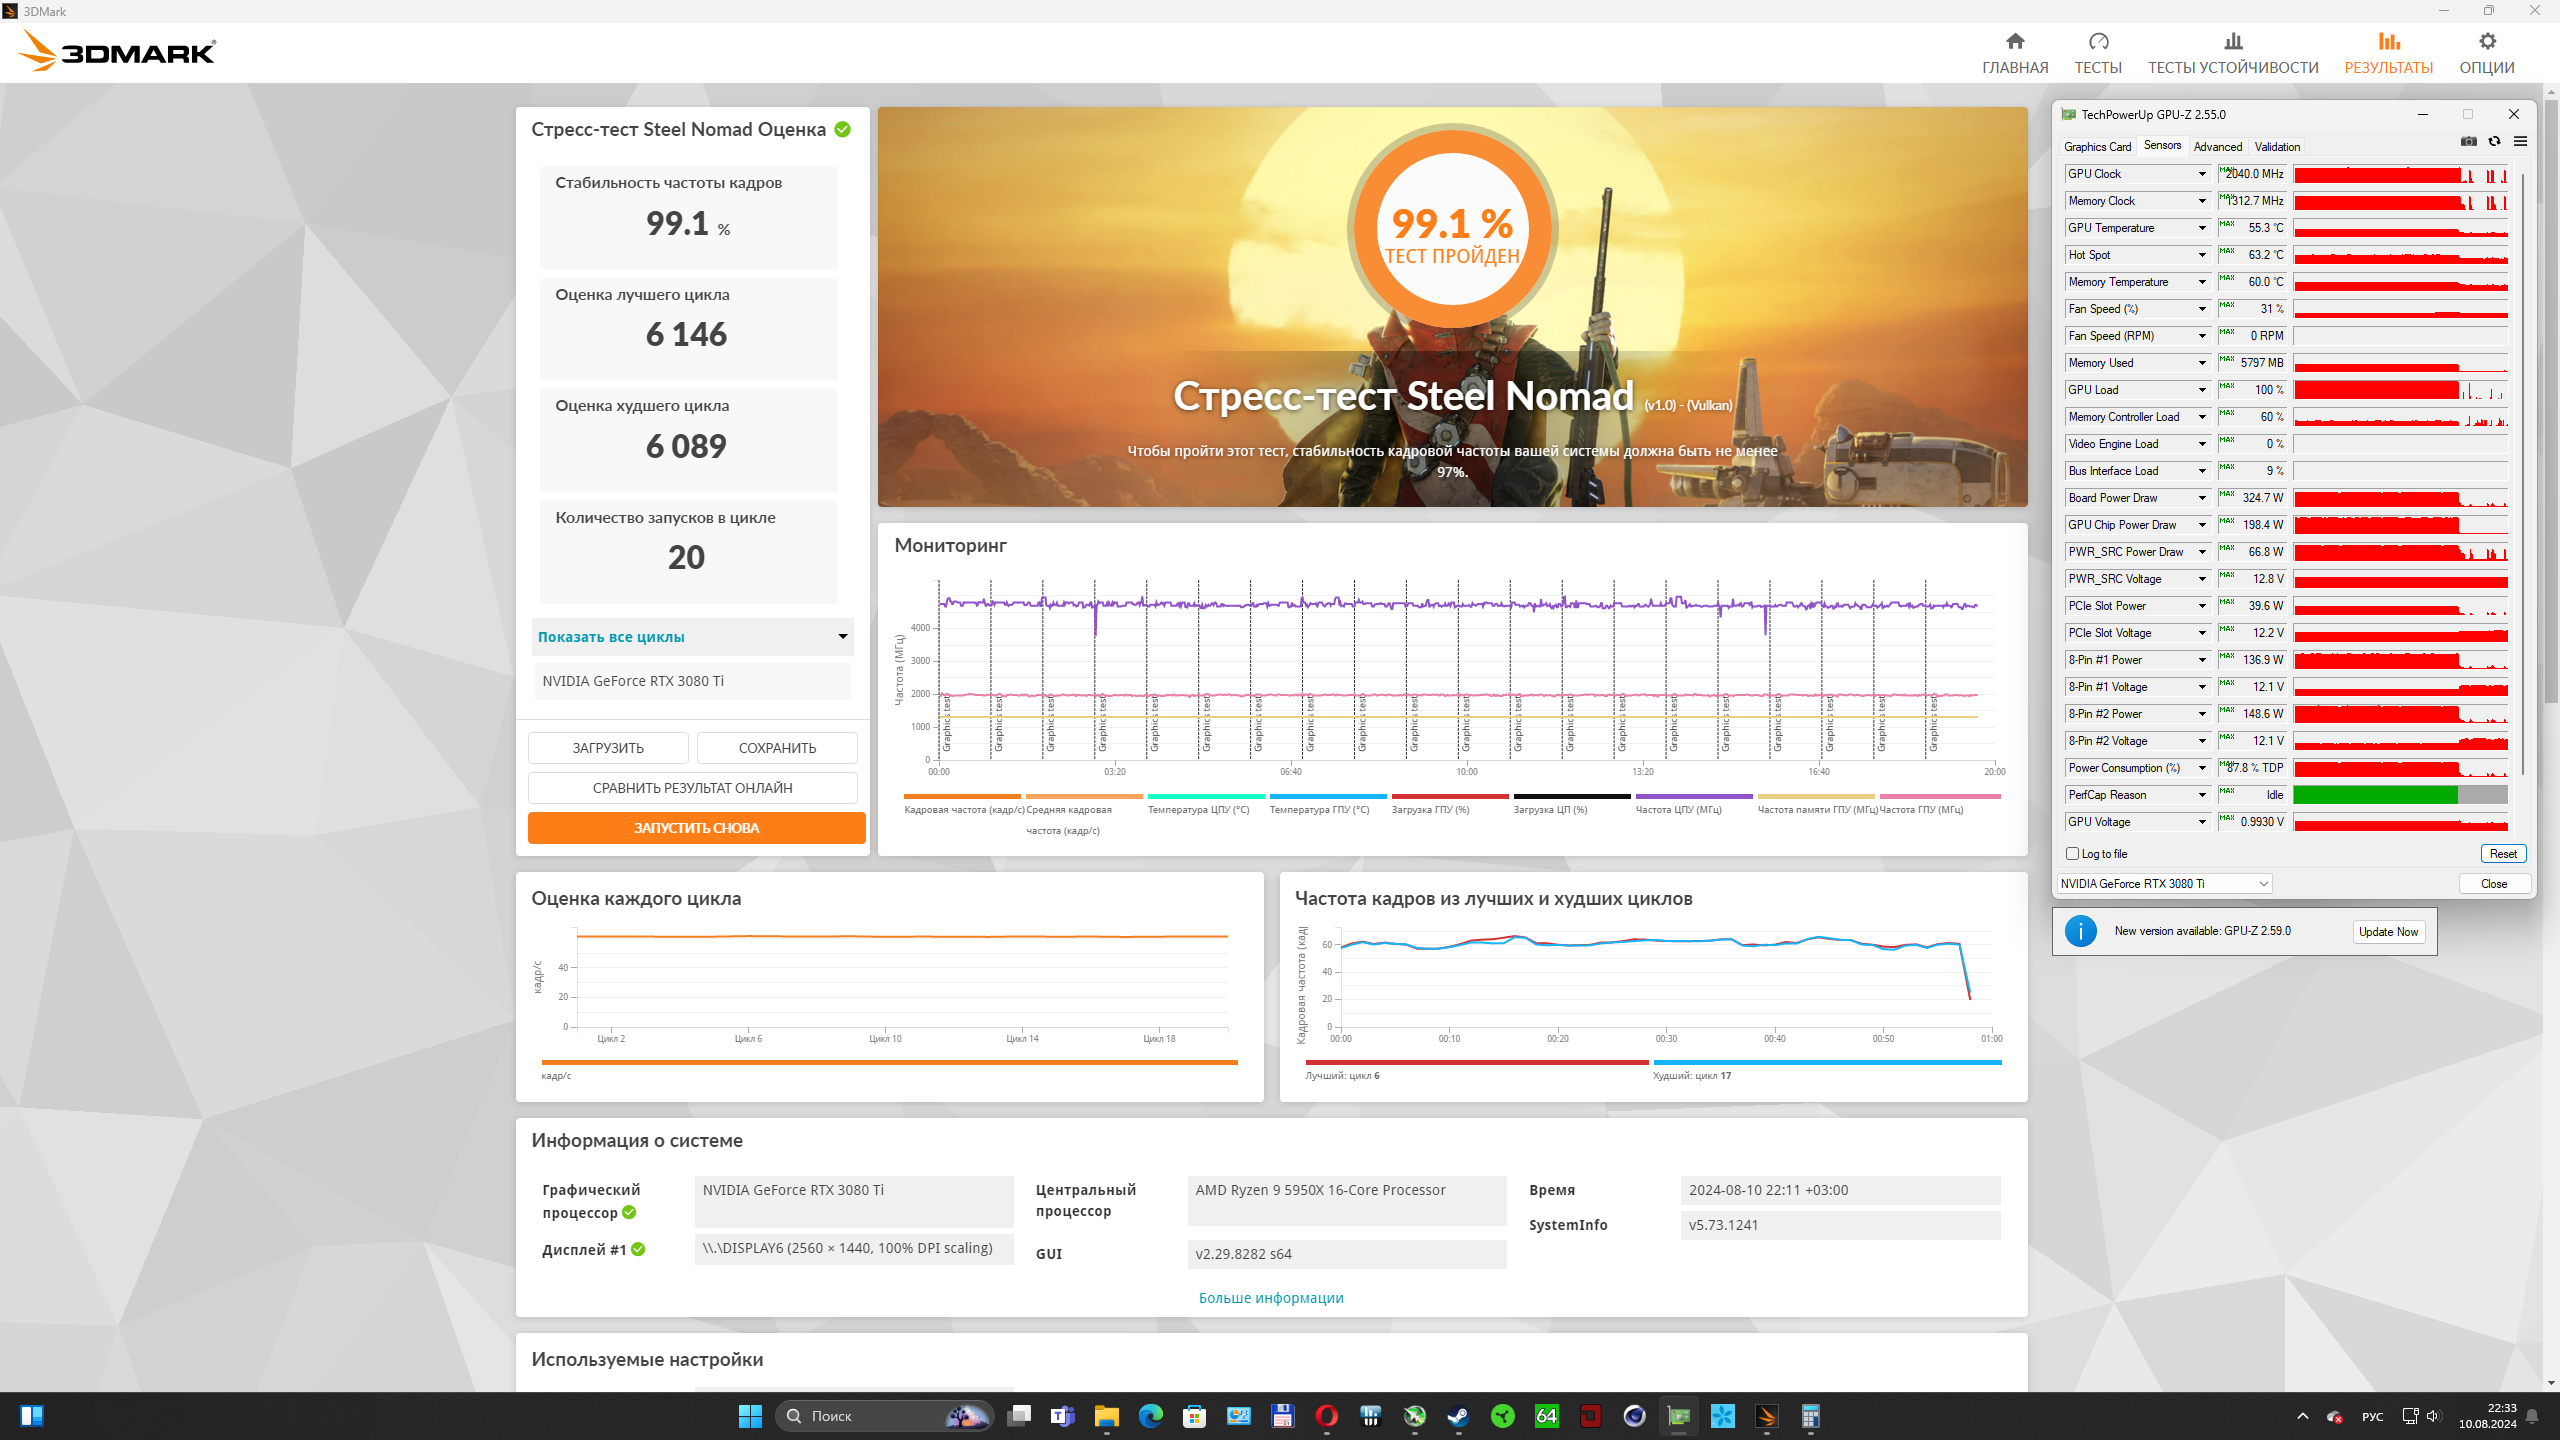Screen dimensions: 2560x1440
Task: Open the GPU selection combo box in GPU-Z
Action: pos(2165,884)
